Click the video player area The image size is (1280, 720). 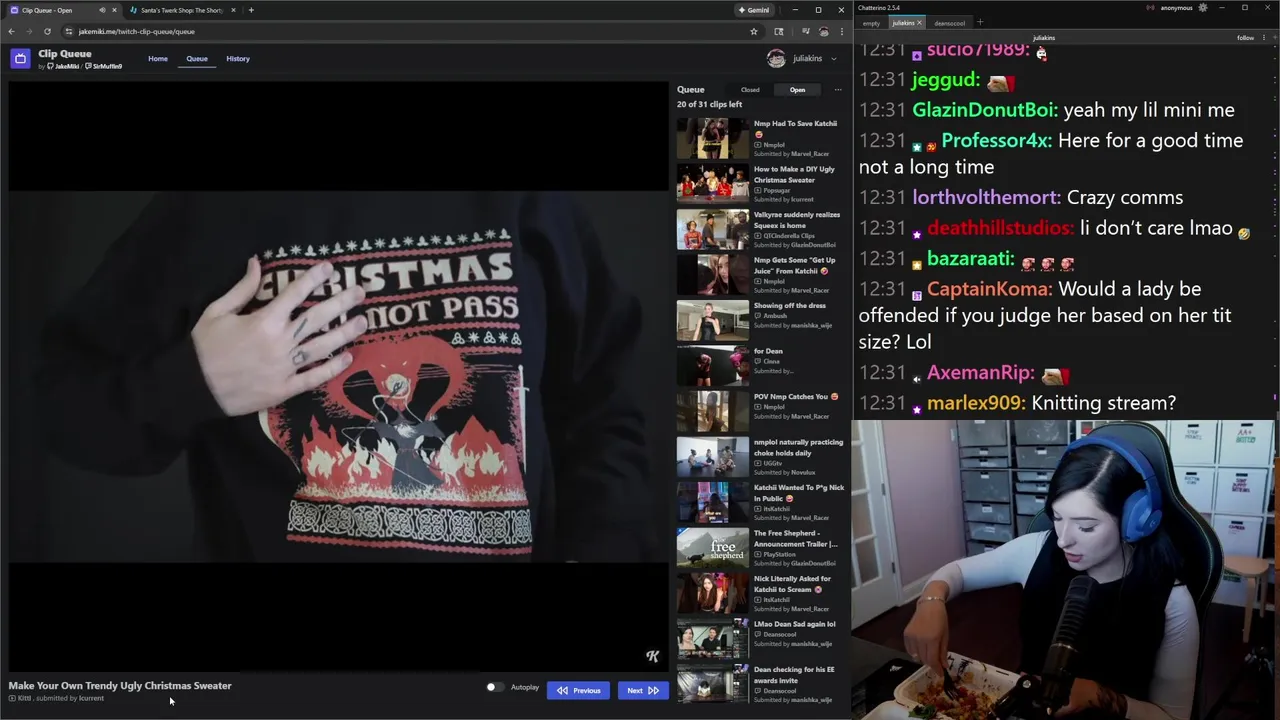click(x=338, y=375)
